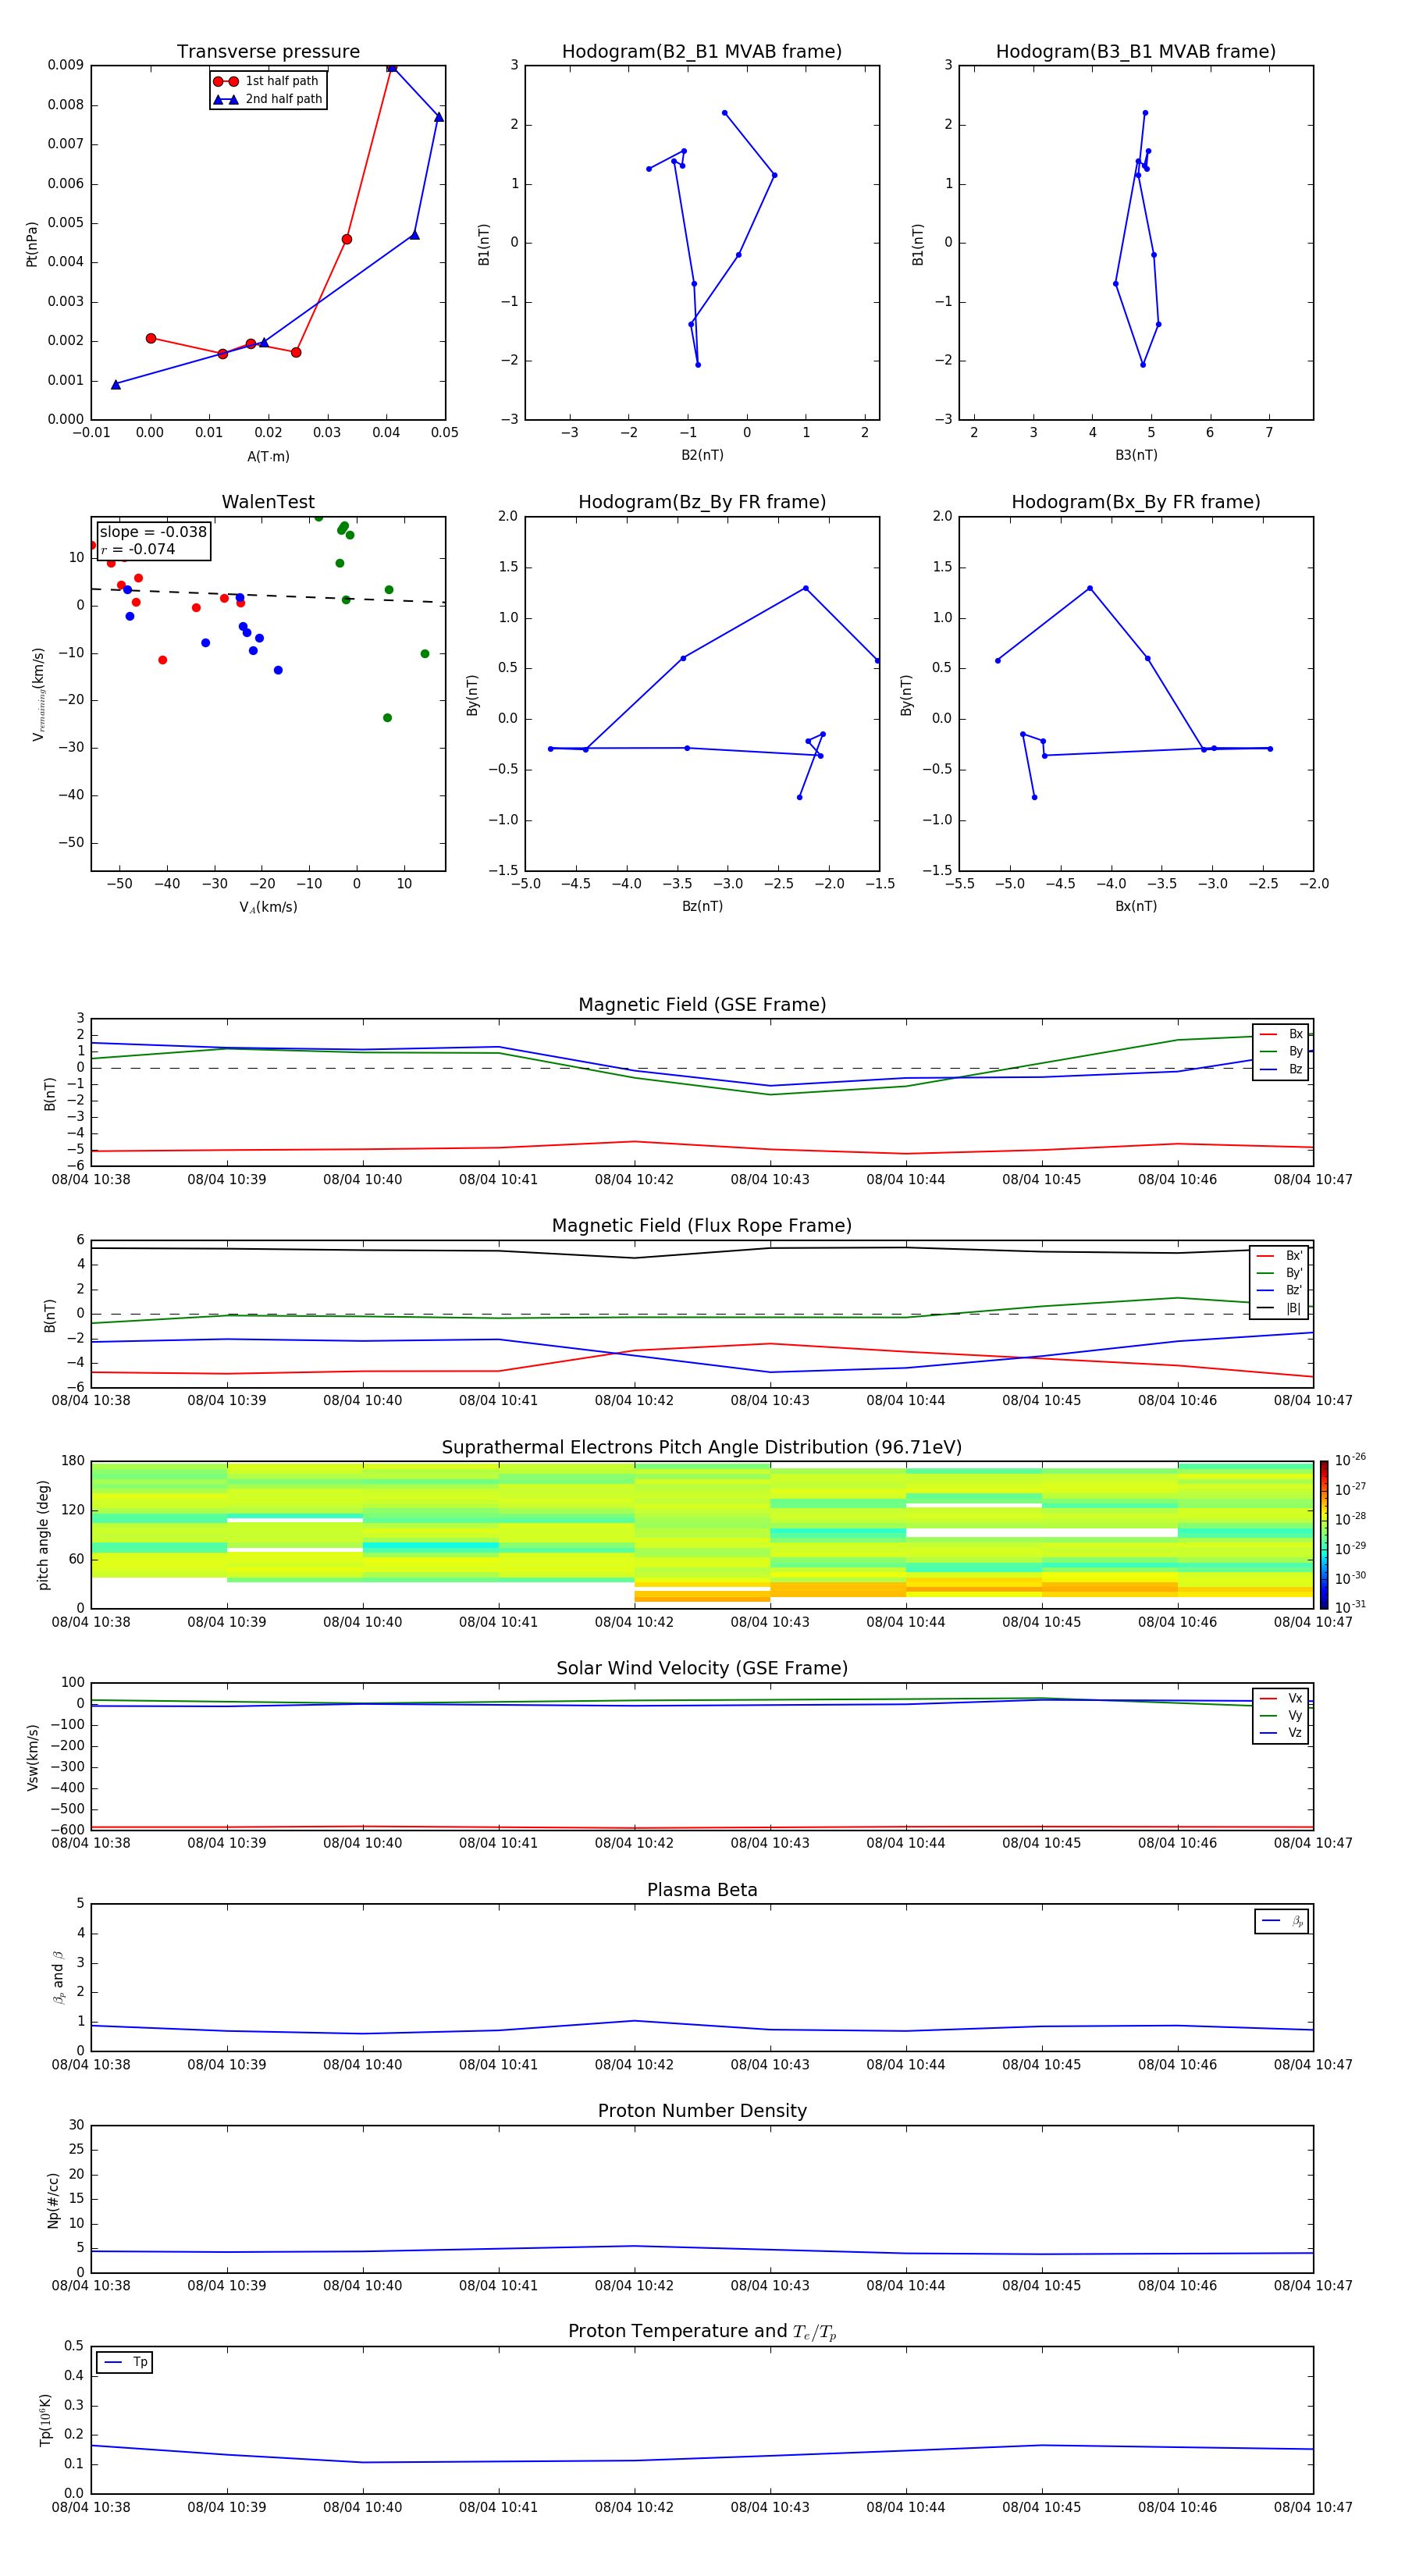Click the 'B3(nT)' axis label

[1136, 455]
